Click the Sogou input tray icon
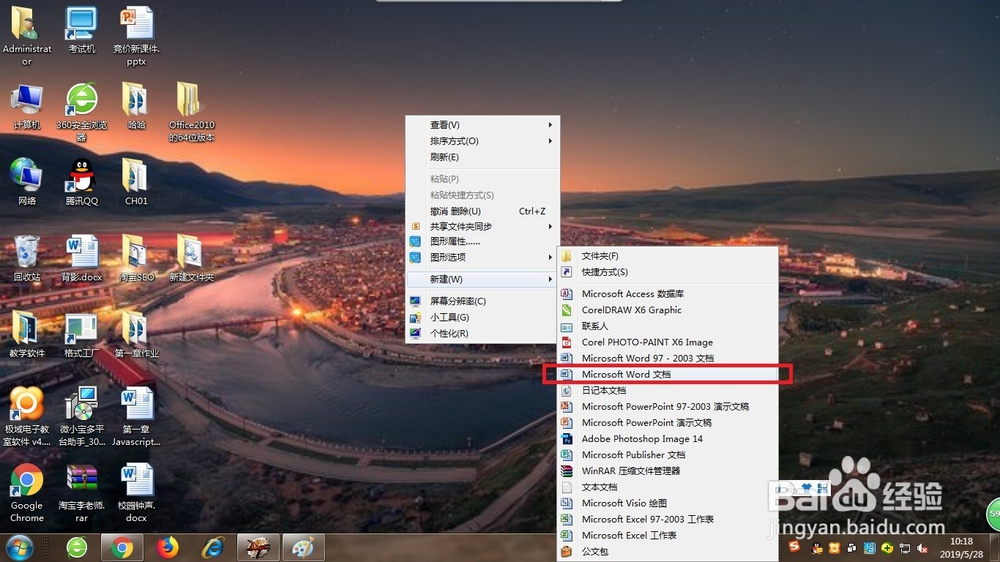This screenshot has height=562, width=1000. pos(794,547)
